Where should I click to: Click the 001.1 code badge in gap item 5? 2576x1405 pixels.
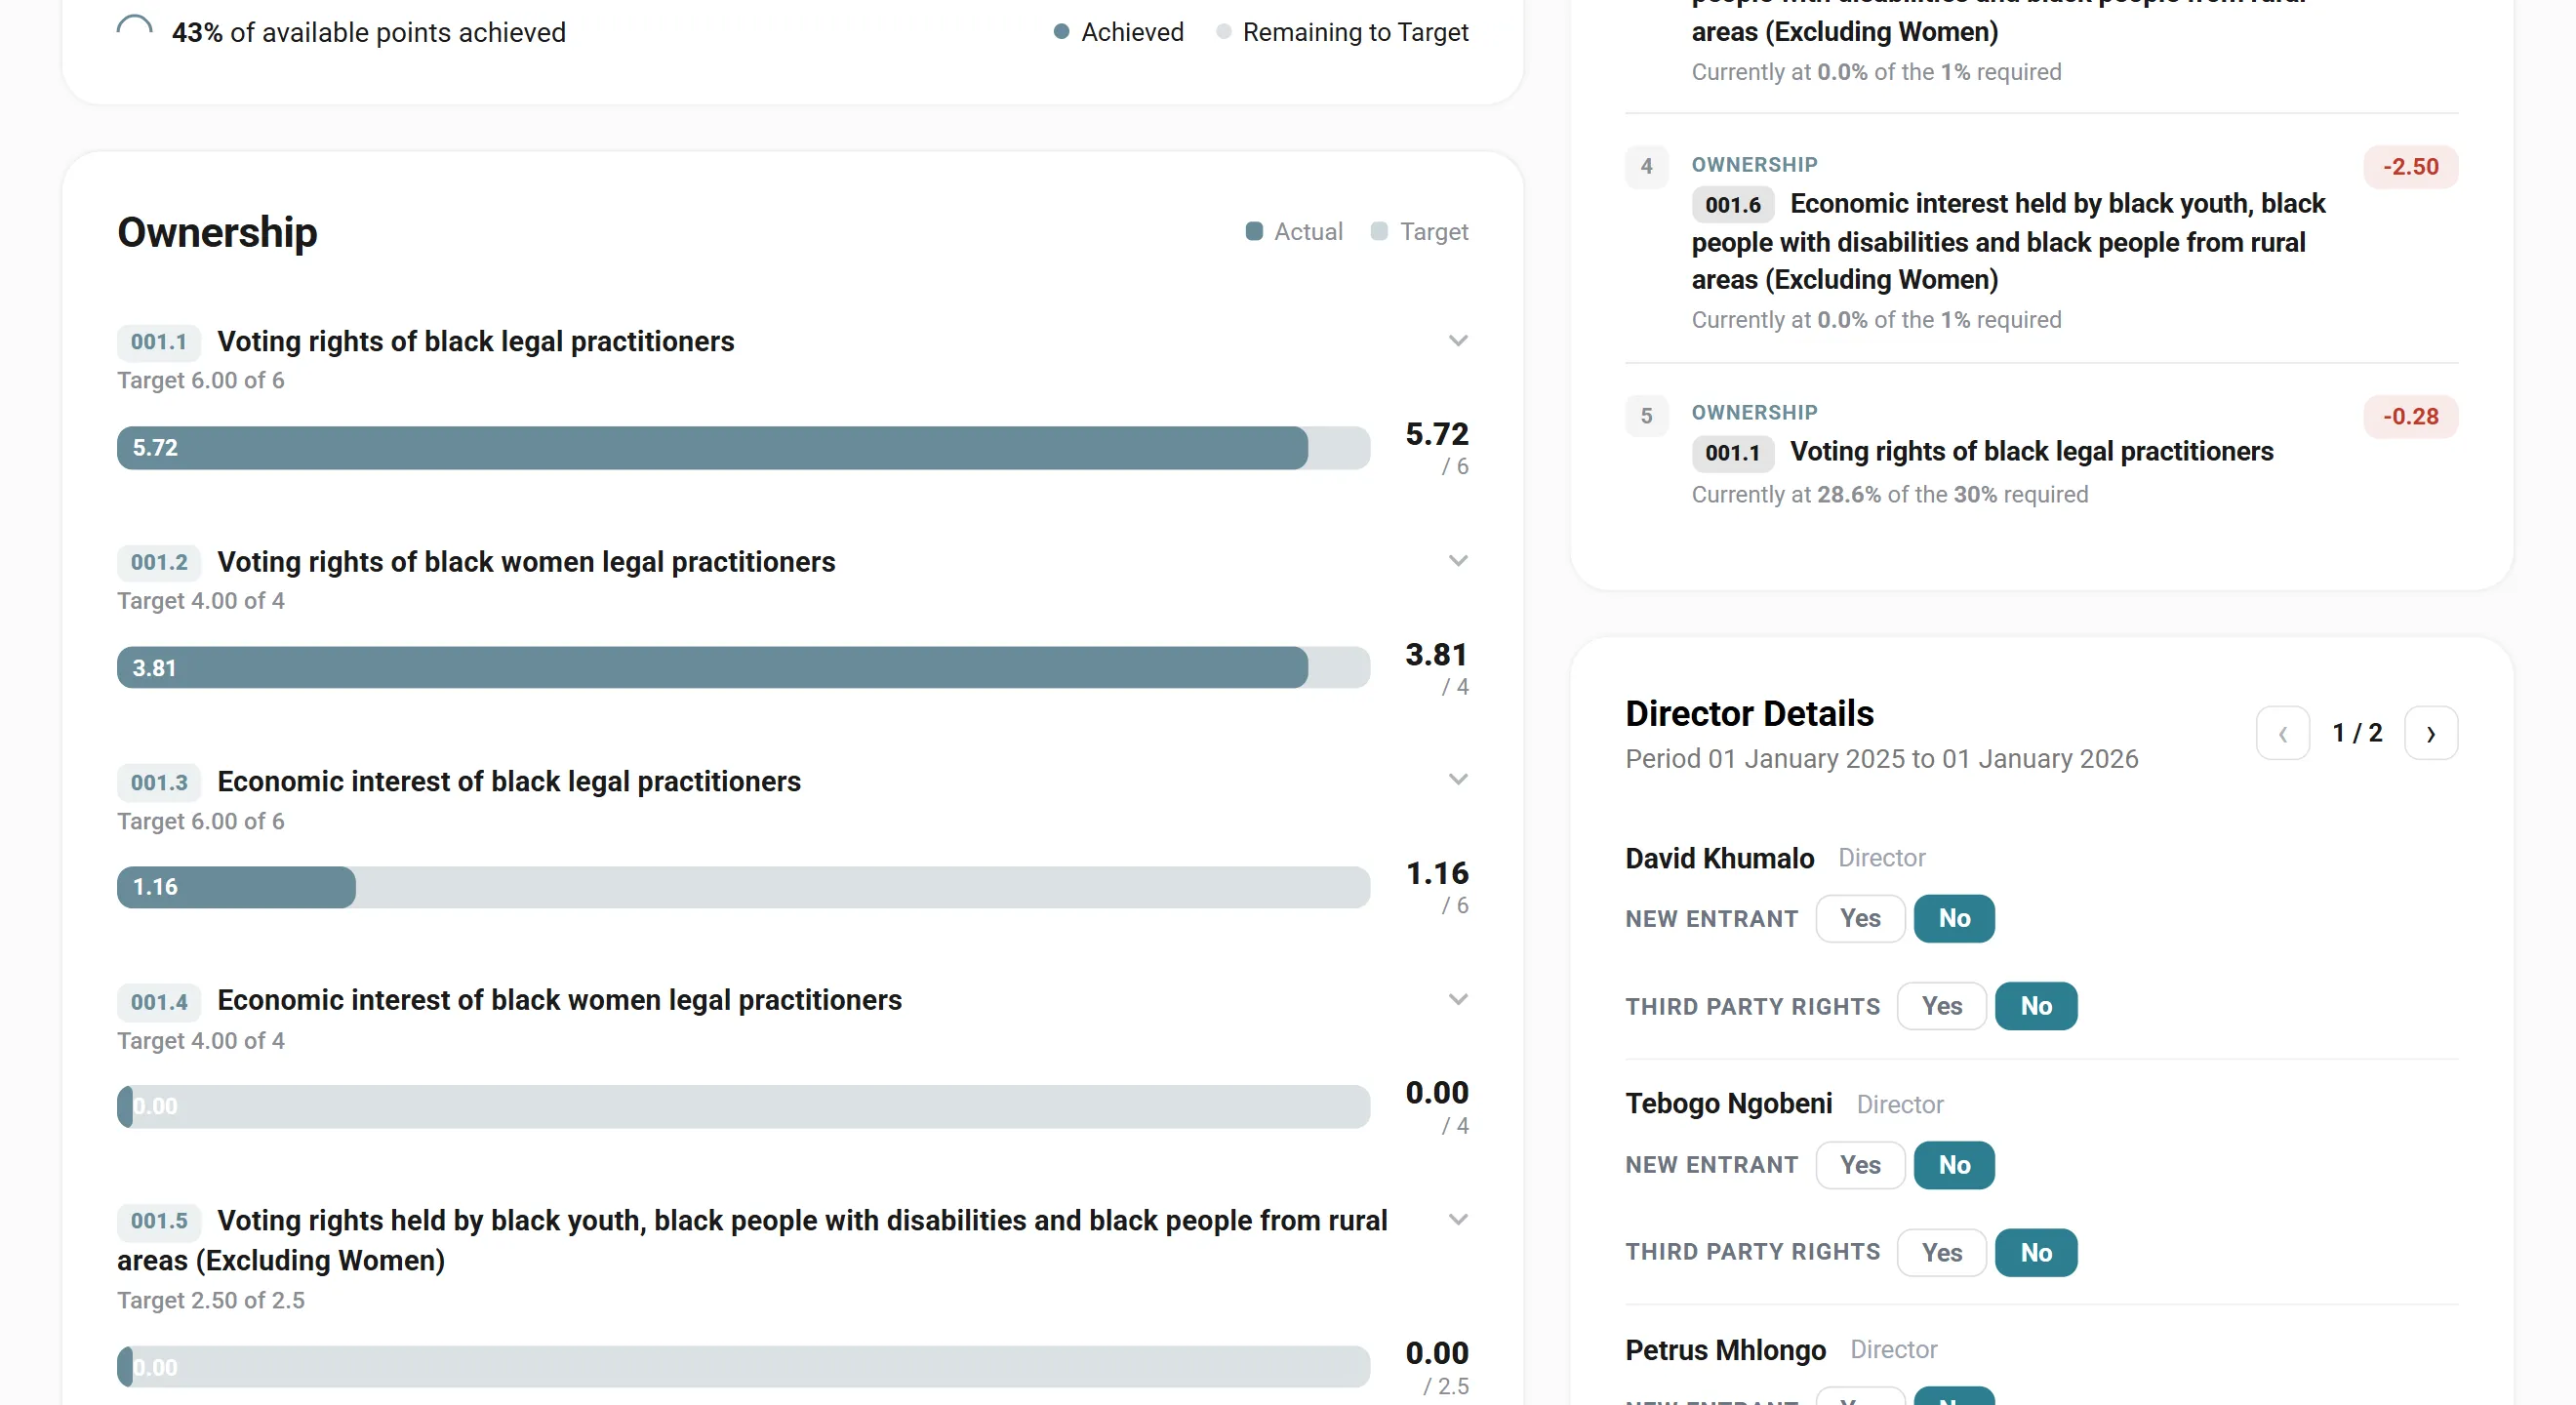click(x=1733, y=453)
